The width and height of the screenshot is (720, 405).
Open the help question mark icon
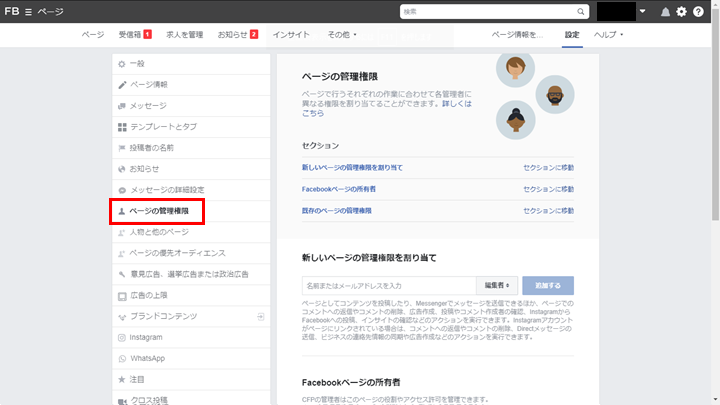click(x=698, y=12)
